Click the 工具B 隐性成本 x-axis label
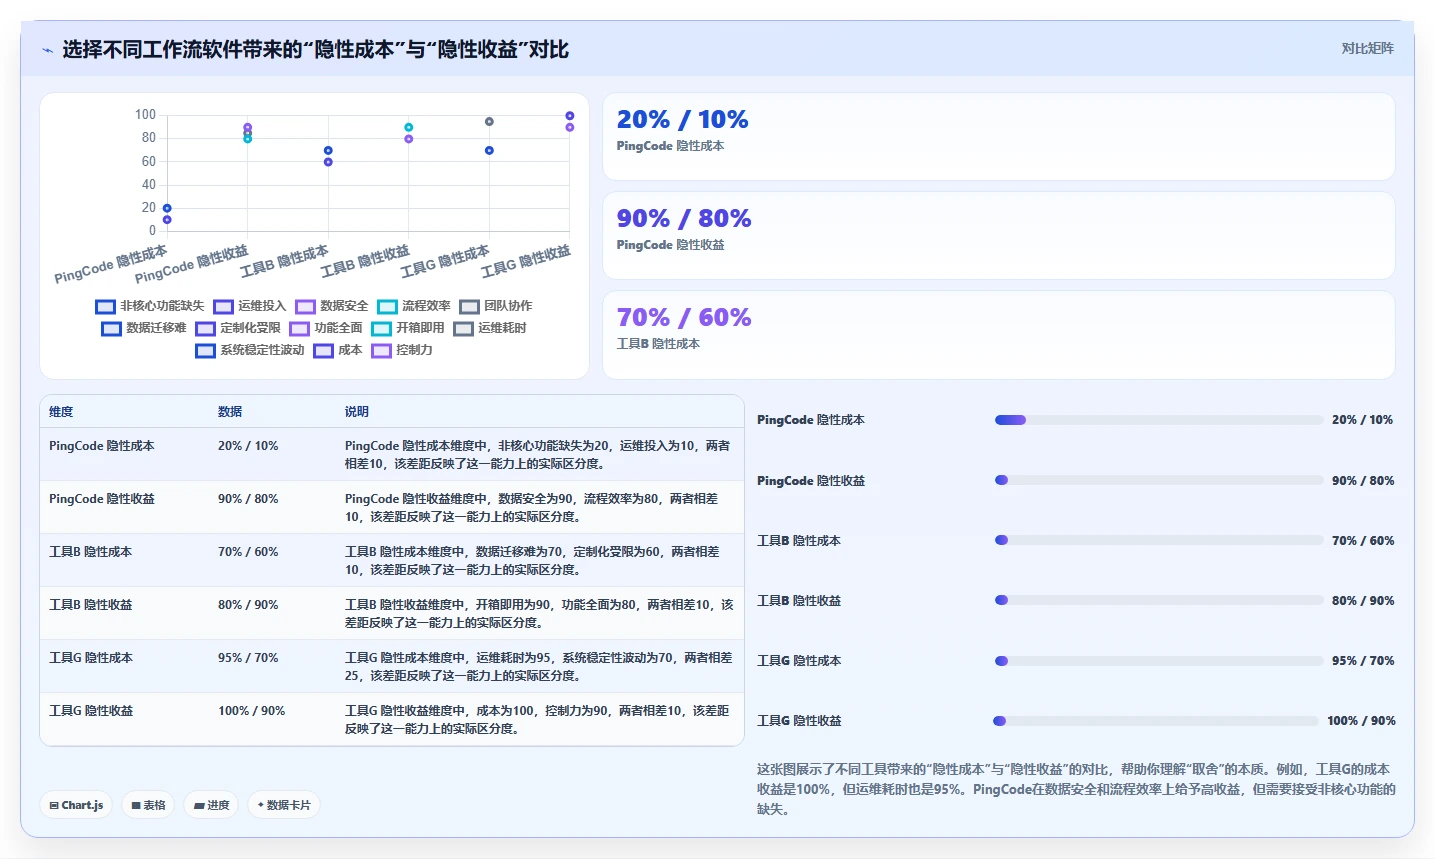 (284, 262)
